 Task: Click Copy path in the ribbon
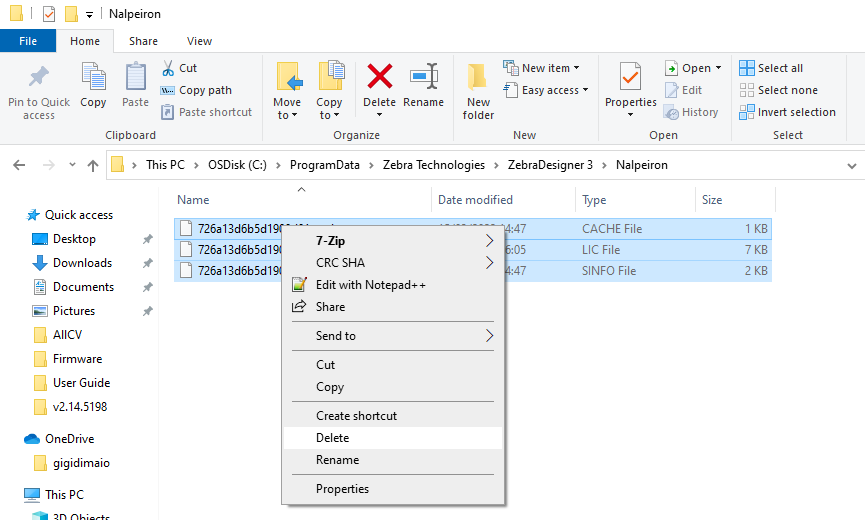pyautogui.click(x=196, y=90)
